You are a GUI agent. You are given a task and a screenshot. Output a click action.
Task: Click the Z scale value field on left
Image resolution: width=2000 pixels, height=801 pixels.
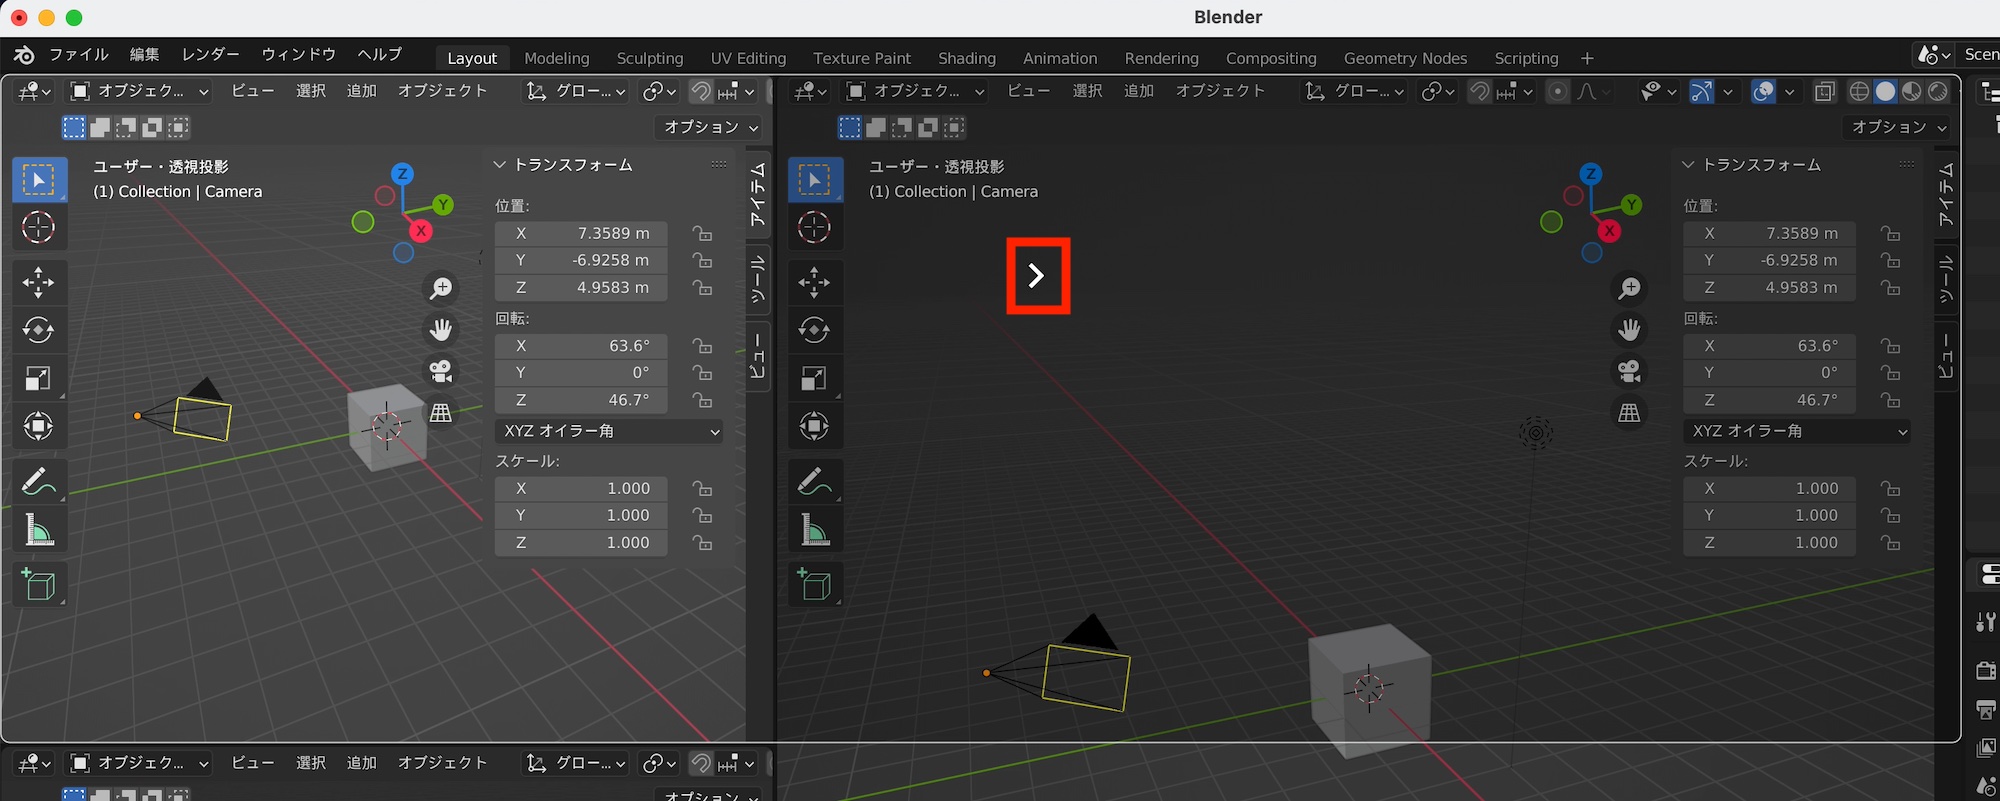click(581, 542)
